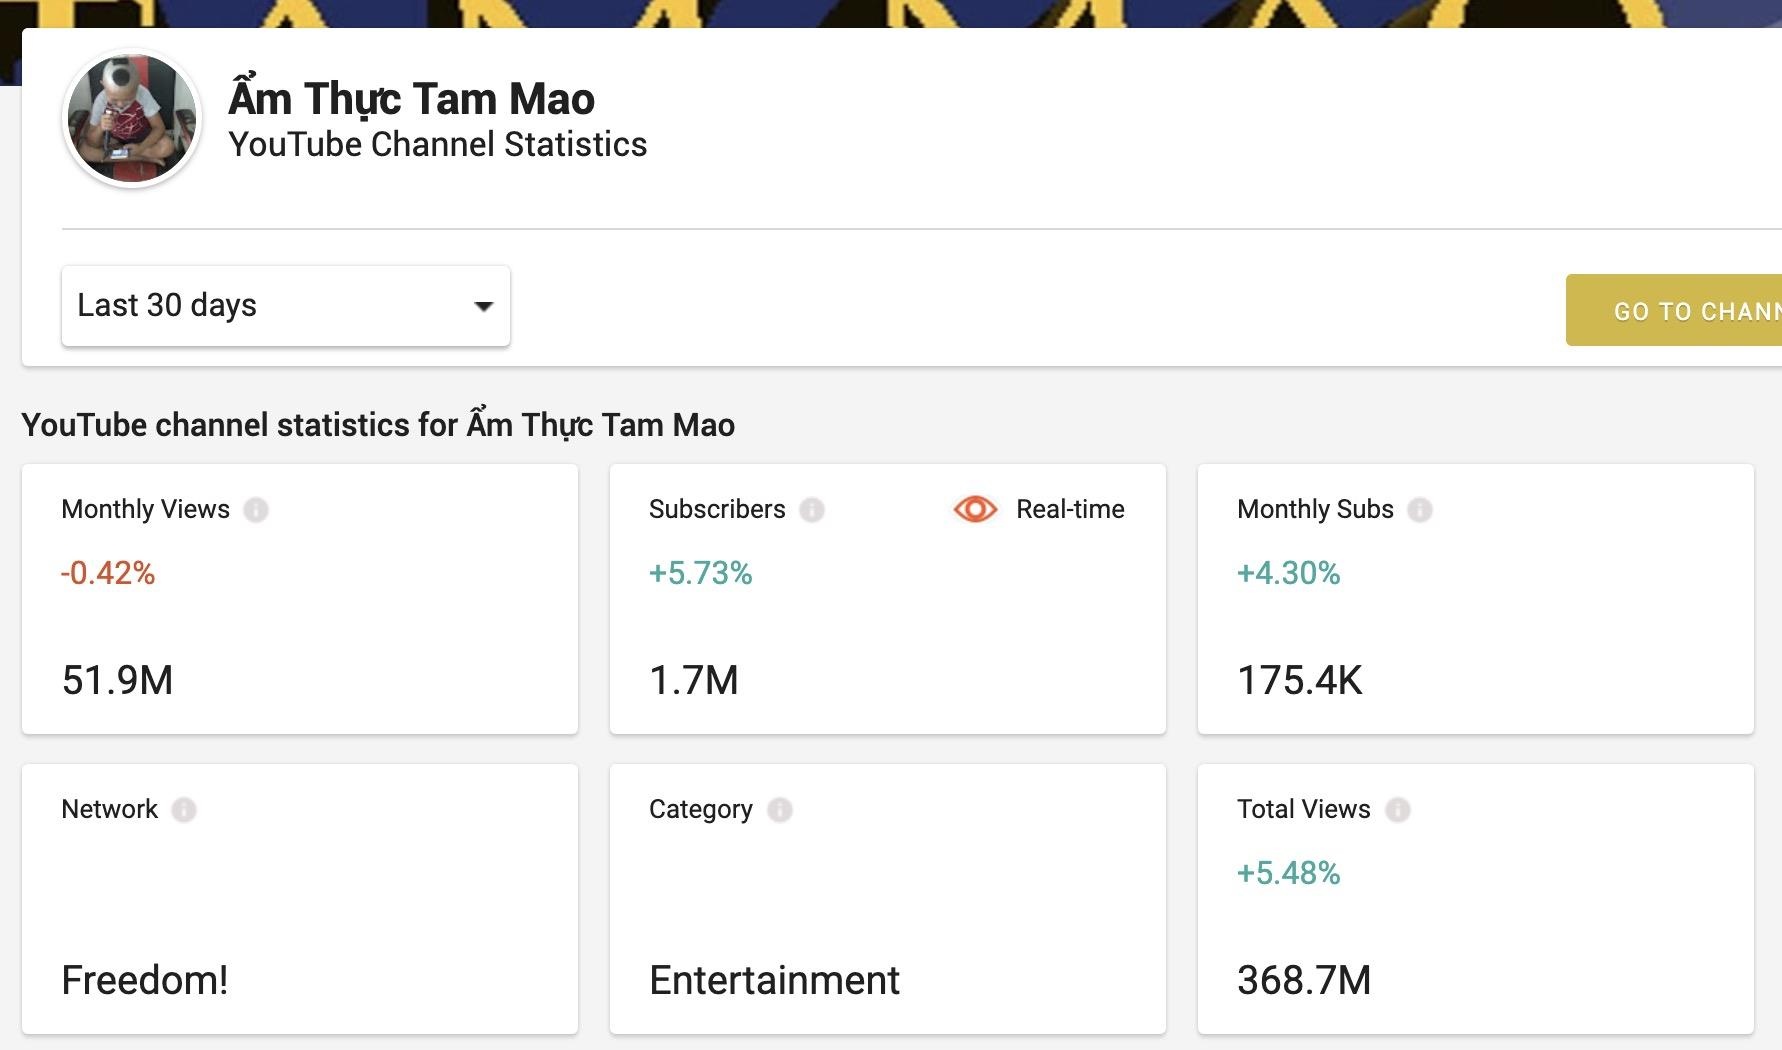
Task: Click the Monthly Subs info icon
Action: (x=1422, y=509)
